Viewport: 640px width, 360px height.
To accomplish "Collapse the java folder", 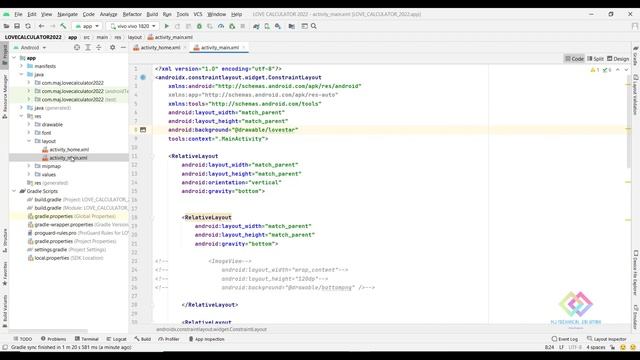I will coord(22,74).
